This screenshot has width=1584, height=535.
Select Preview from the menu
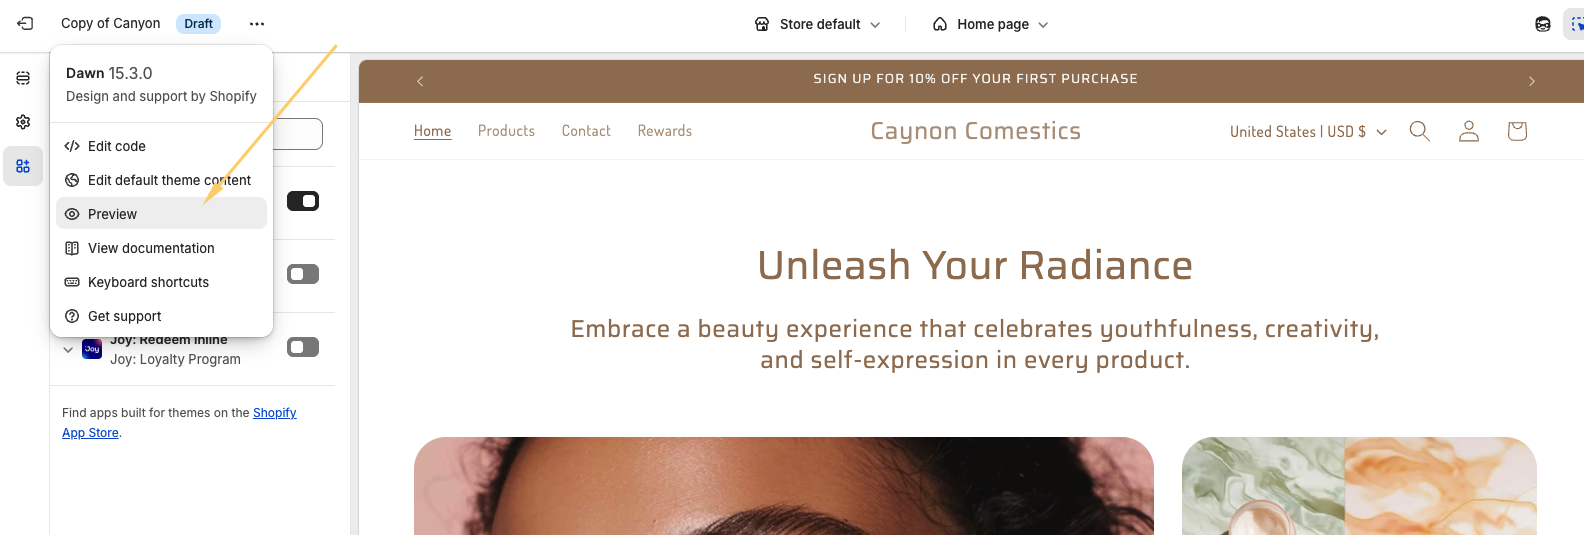click(161, 214)
